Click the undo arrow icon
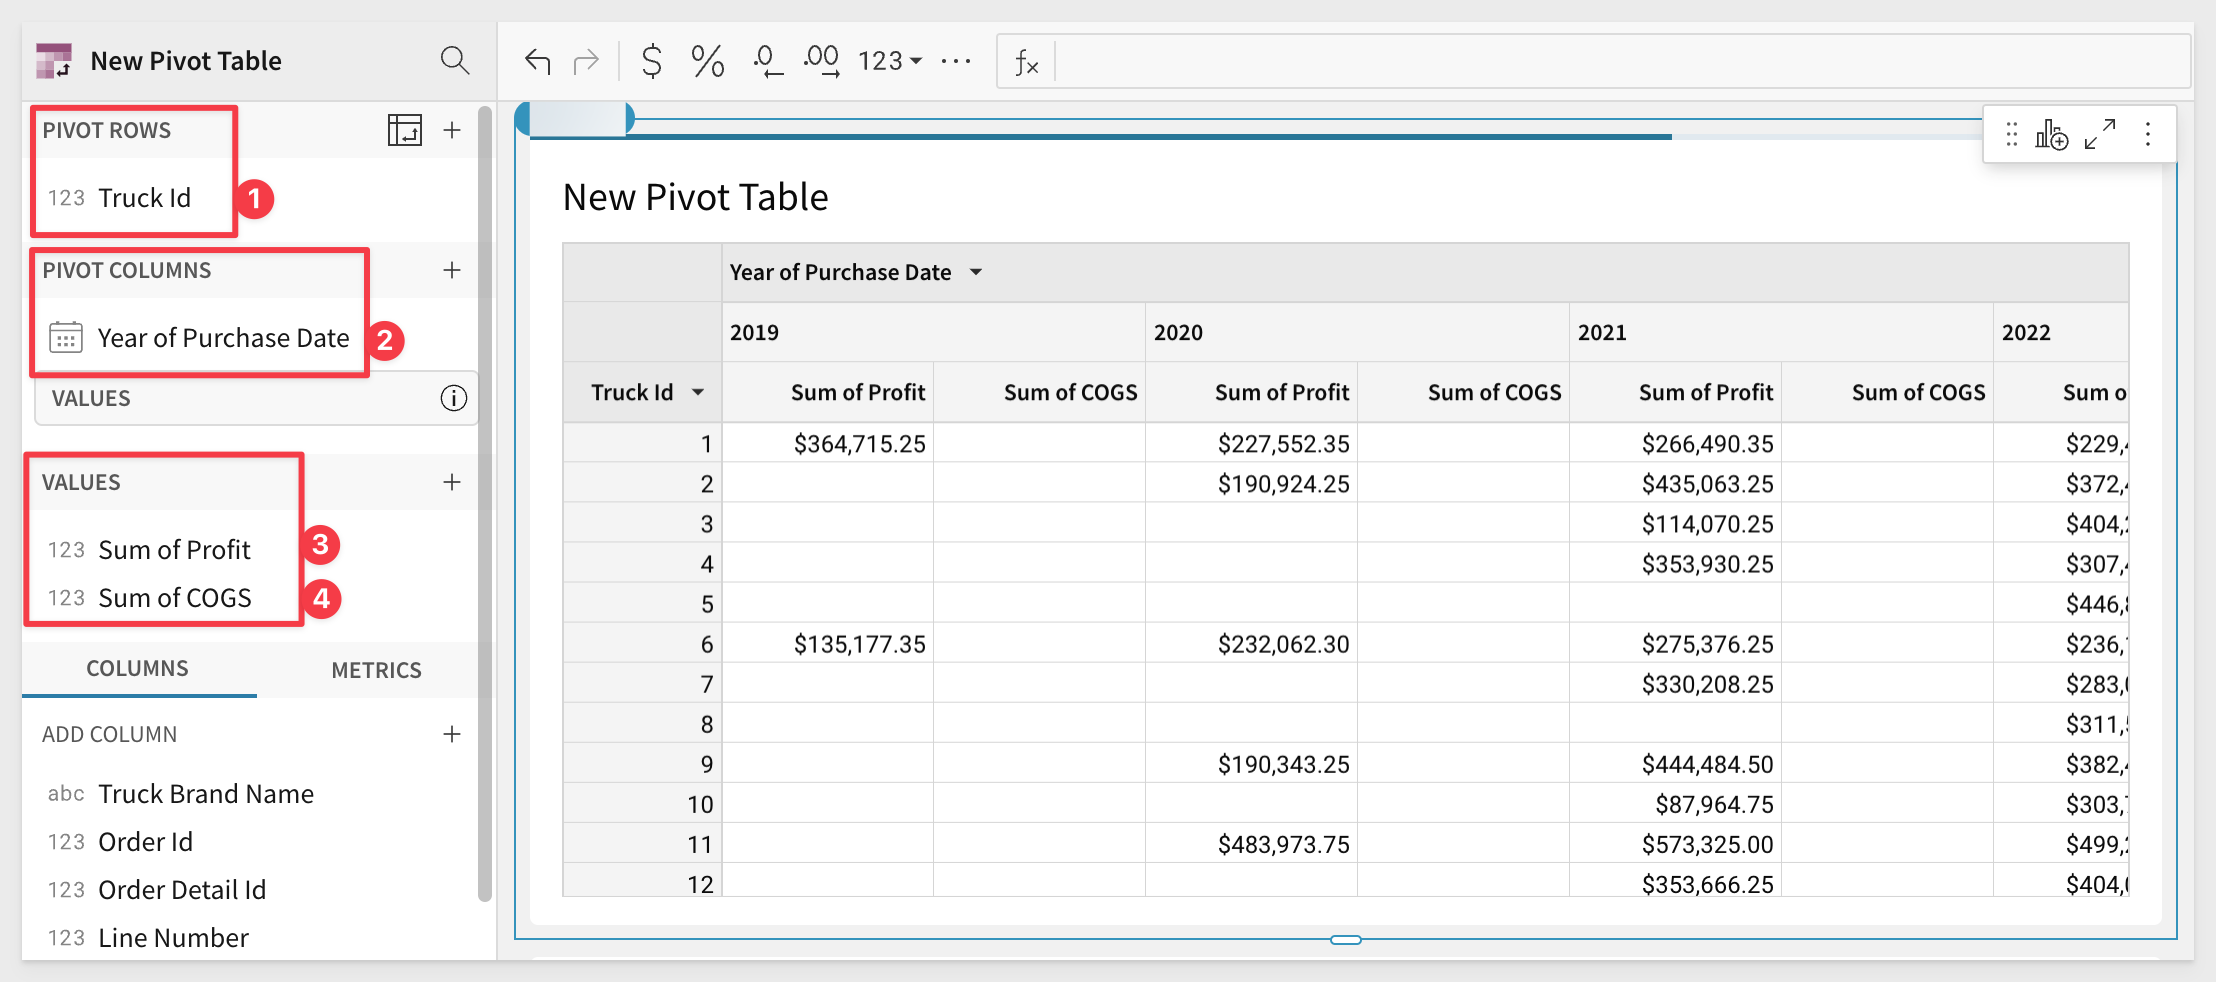The height and width of the screenshot is (982, 2216). [538, 62]
